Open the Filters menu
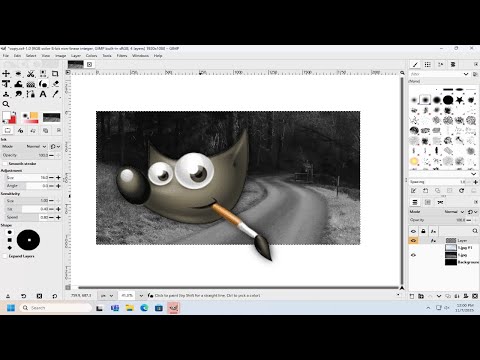This screenshot has height=360, width=480. 122,56
